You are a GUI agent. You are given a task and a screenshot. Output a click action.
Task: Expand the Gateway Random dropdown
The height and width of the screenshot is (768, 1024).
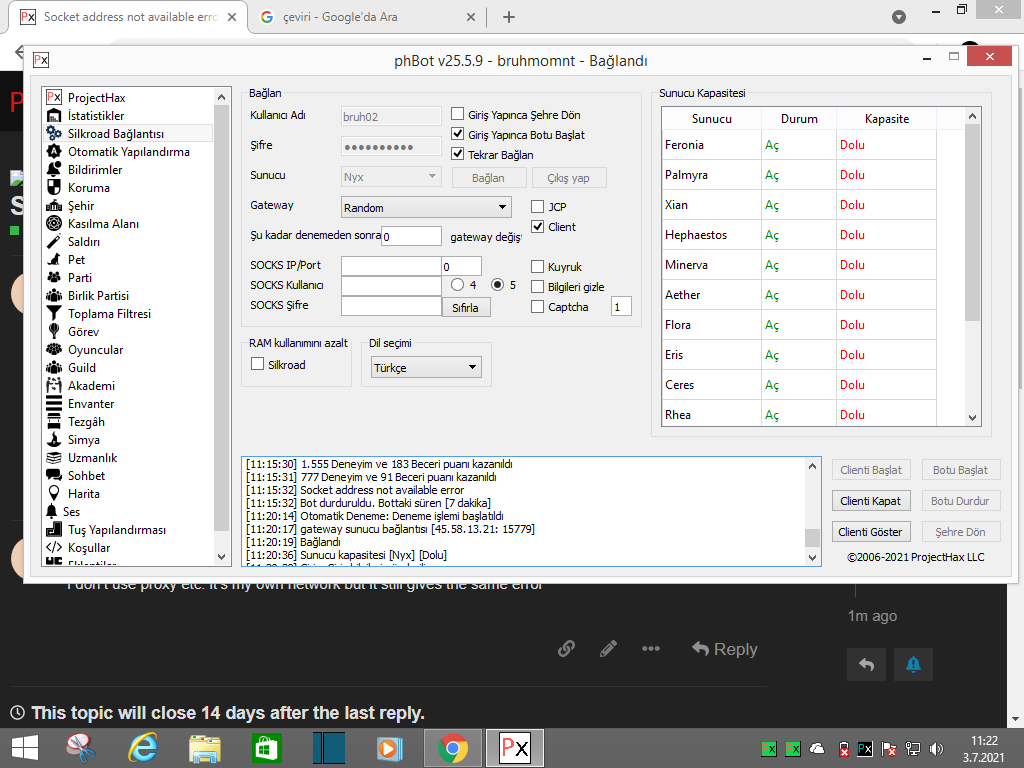[426, 208]
